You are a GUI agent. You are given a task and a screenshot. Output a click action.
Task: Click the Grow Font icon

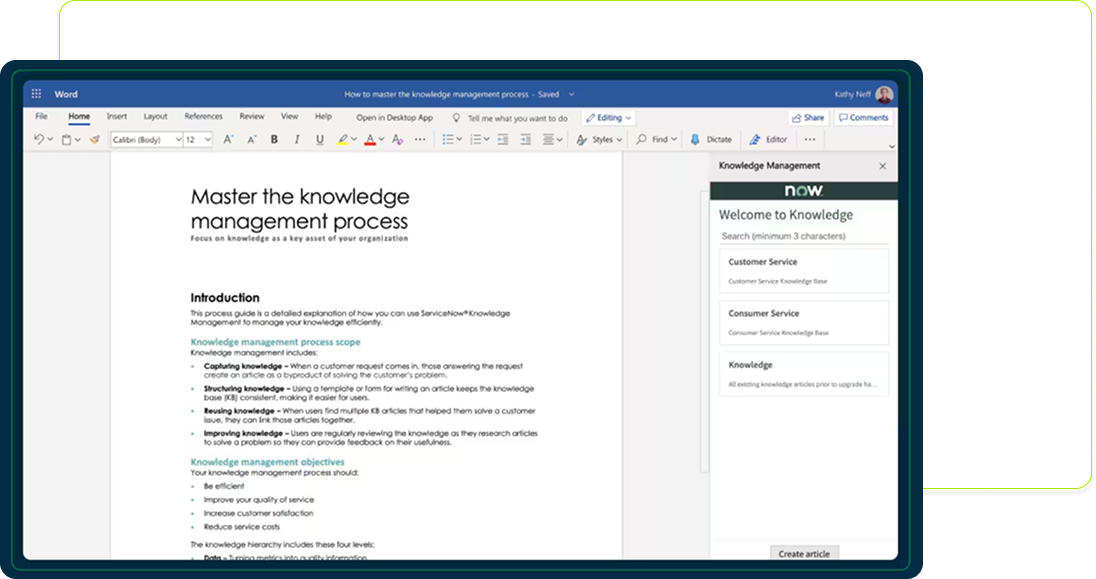click(x=228, y=140)
